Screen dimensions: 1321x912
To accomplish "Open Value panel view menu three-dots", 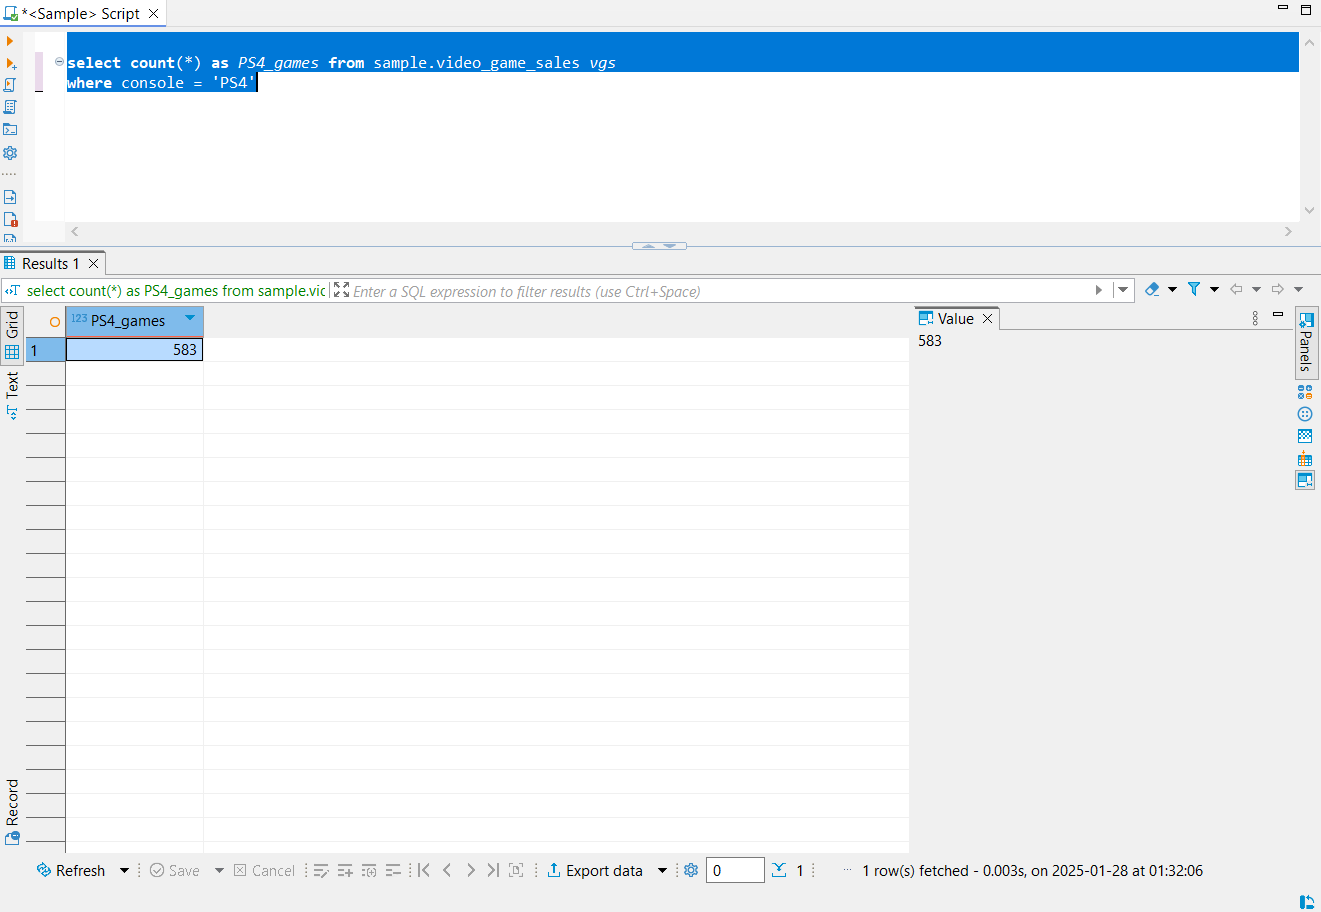I will click(1255, 318).
